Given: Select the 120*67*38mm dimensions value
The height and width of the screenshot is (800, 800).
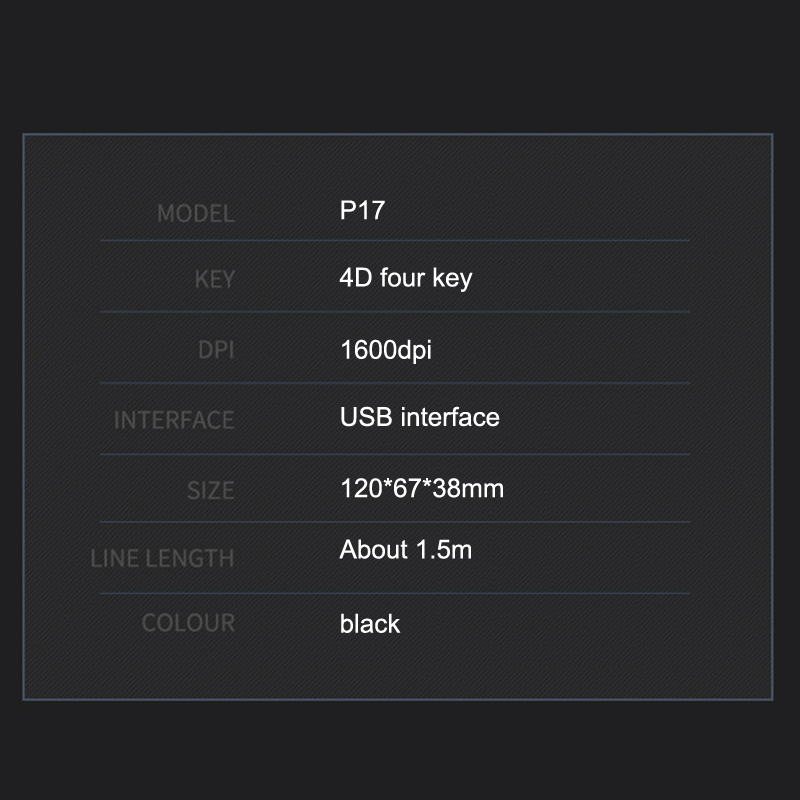Looking at the screenshot, I should (x=421, y=489).
